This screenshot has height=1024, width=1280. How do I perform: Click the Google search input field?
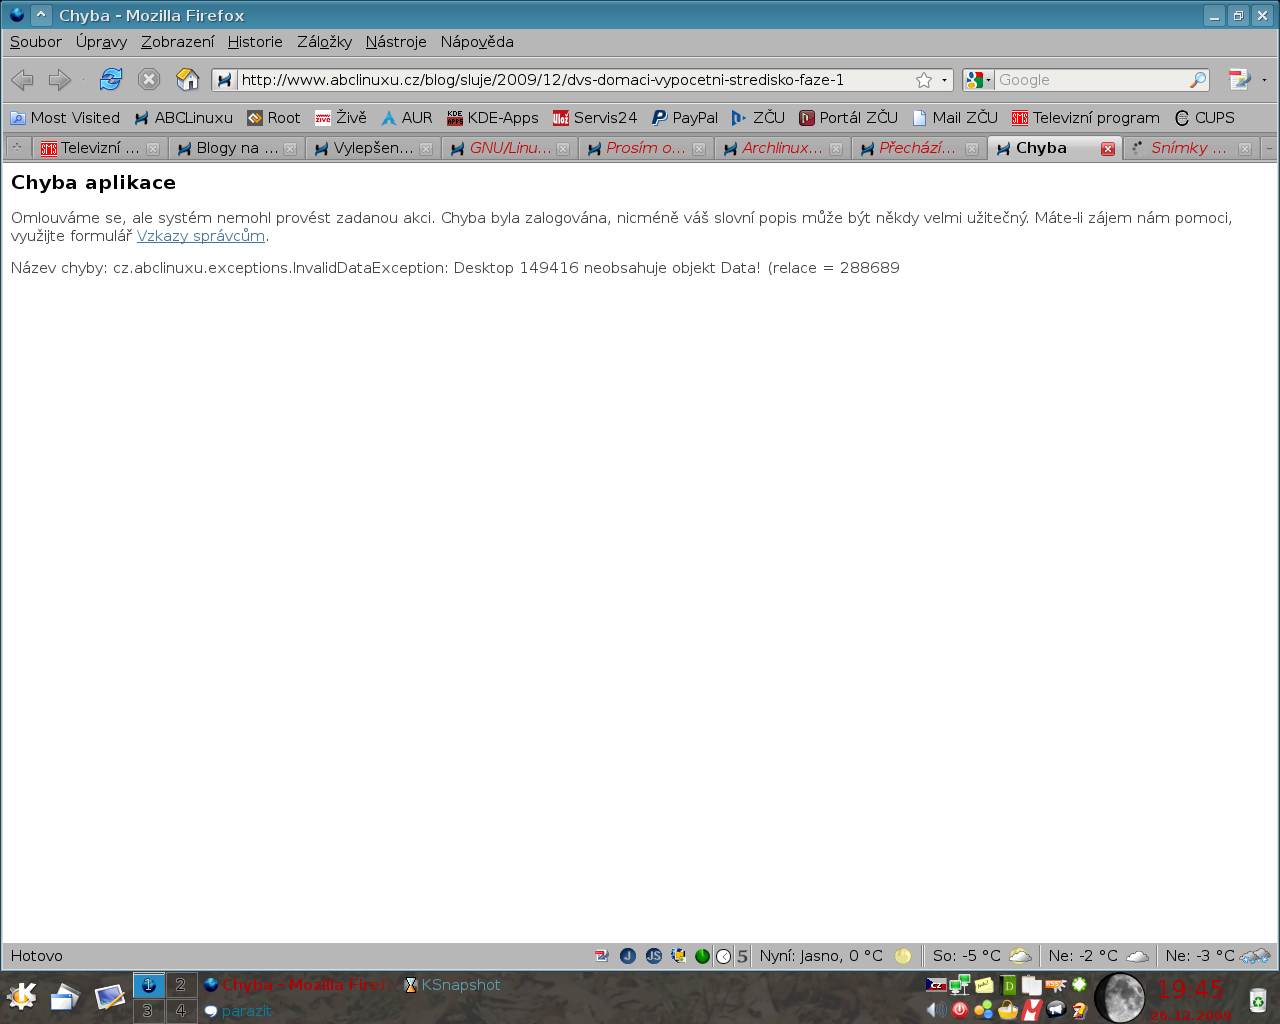tap(1090, 80)
